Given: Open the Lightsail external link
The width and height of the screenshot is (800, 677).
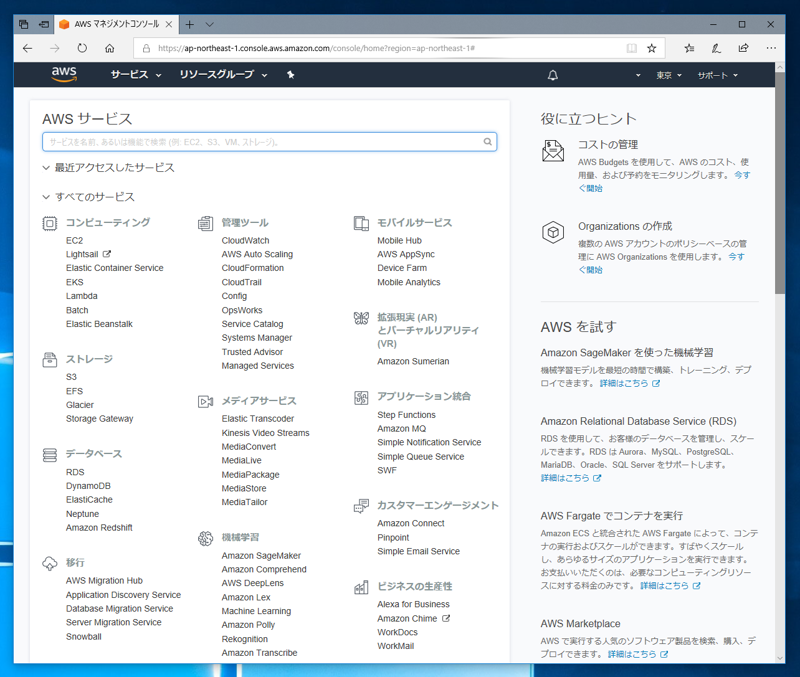Looking at the screenshot, I should click(88, 254).
